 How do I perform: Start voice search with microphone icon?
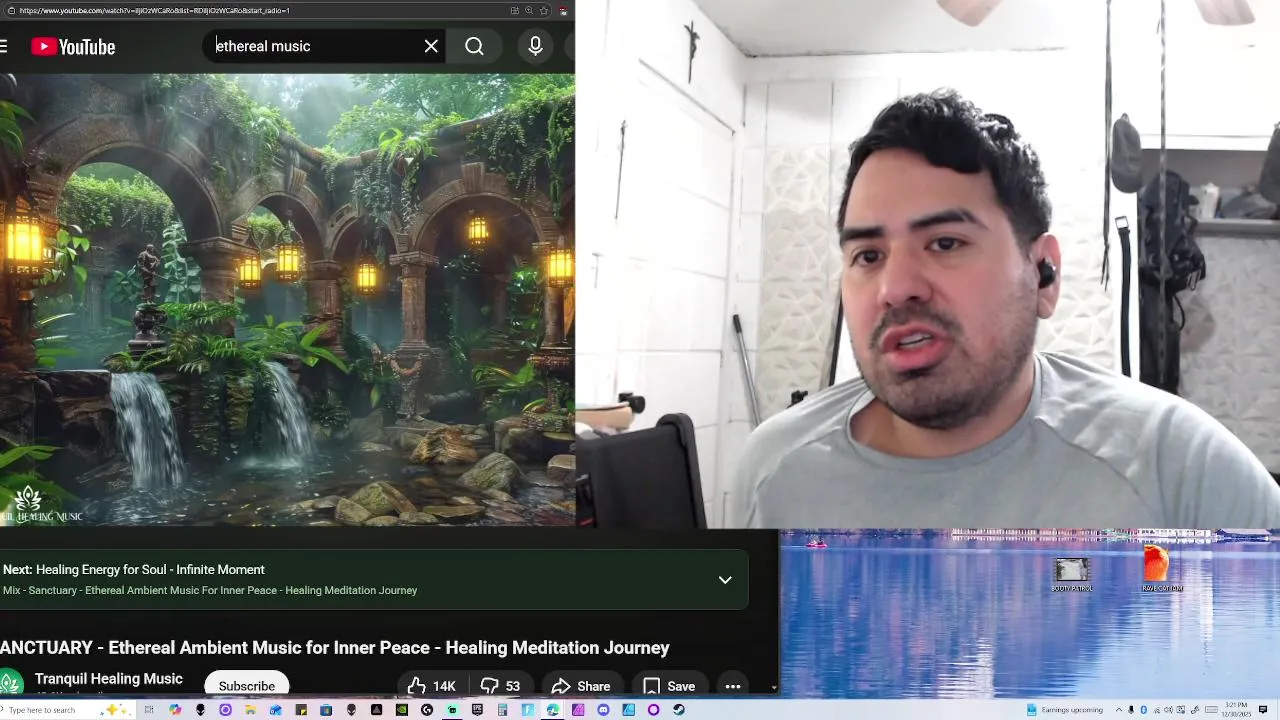pos(535,46)
